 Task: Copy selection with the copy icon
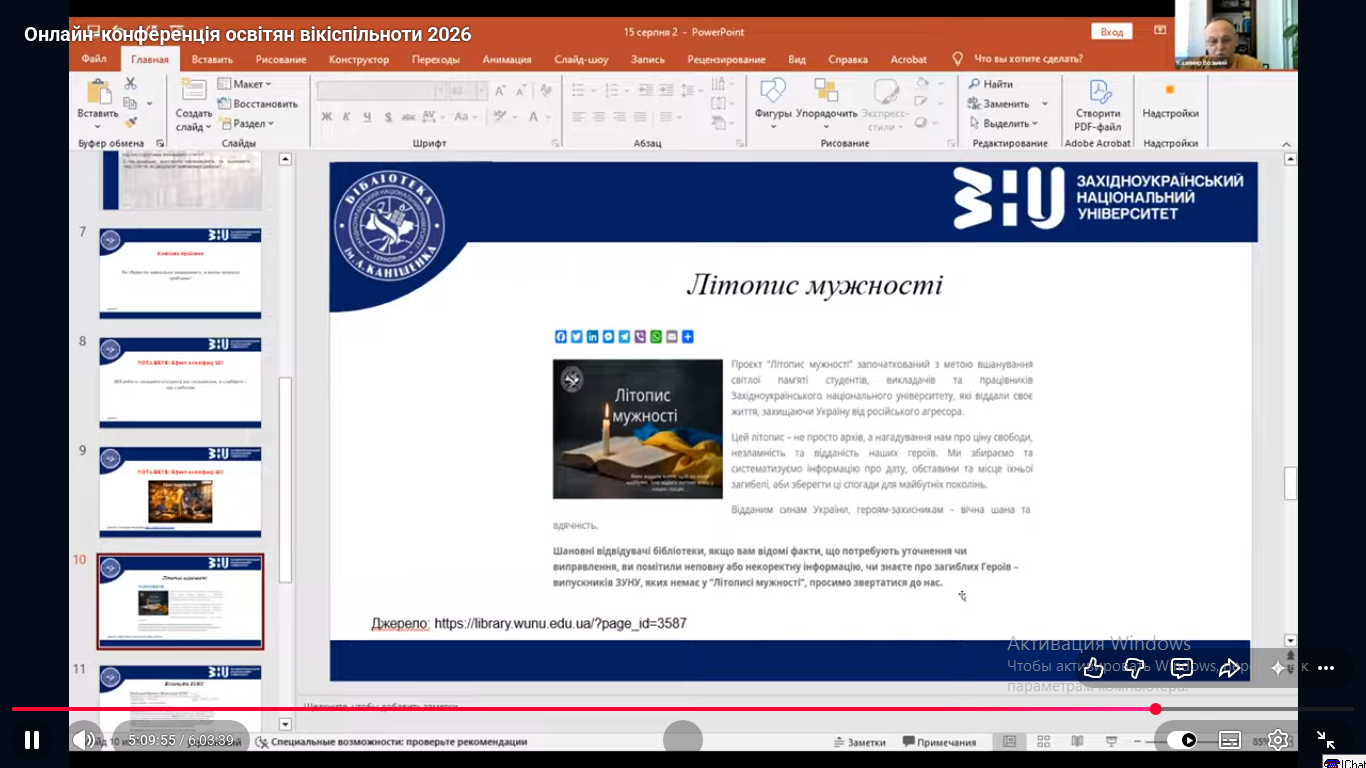click(x=130, y=103)
